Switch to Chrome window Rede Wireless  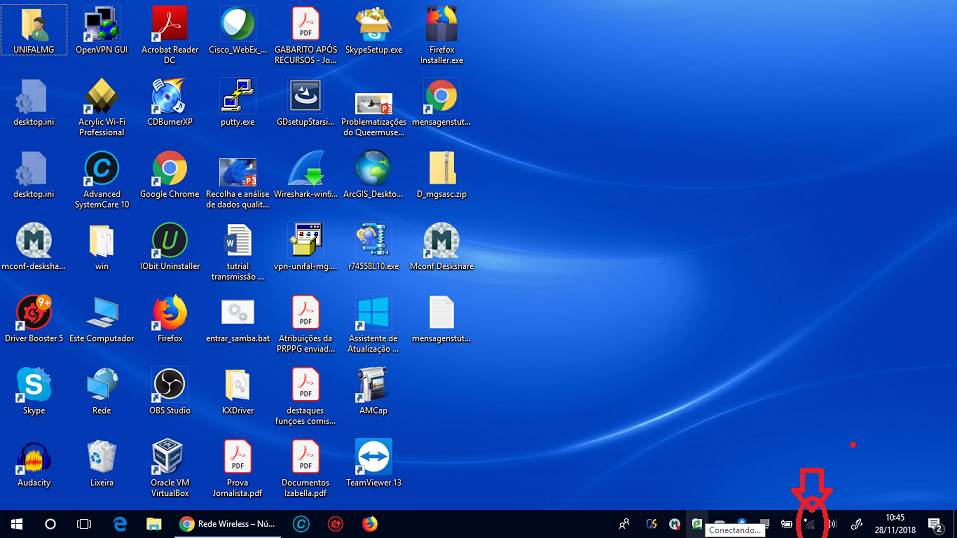[x=228, y=524]
